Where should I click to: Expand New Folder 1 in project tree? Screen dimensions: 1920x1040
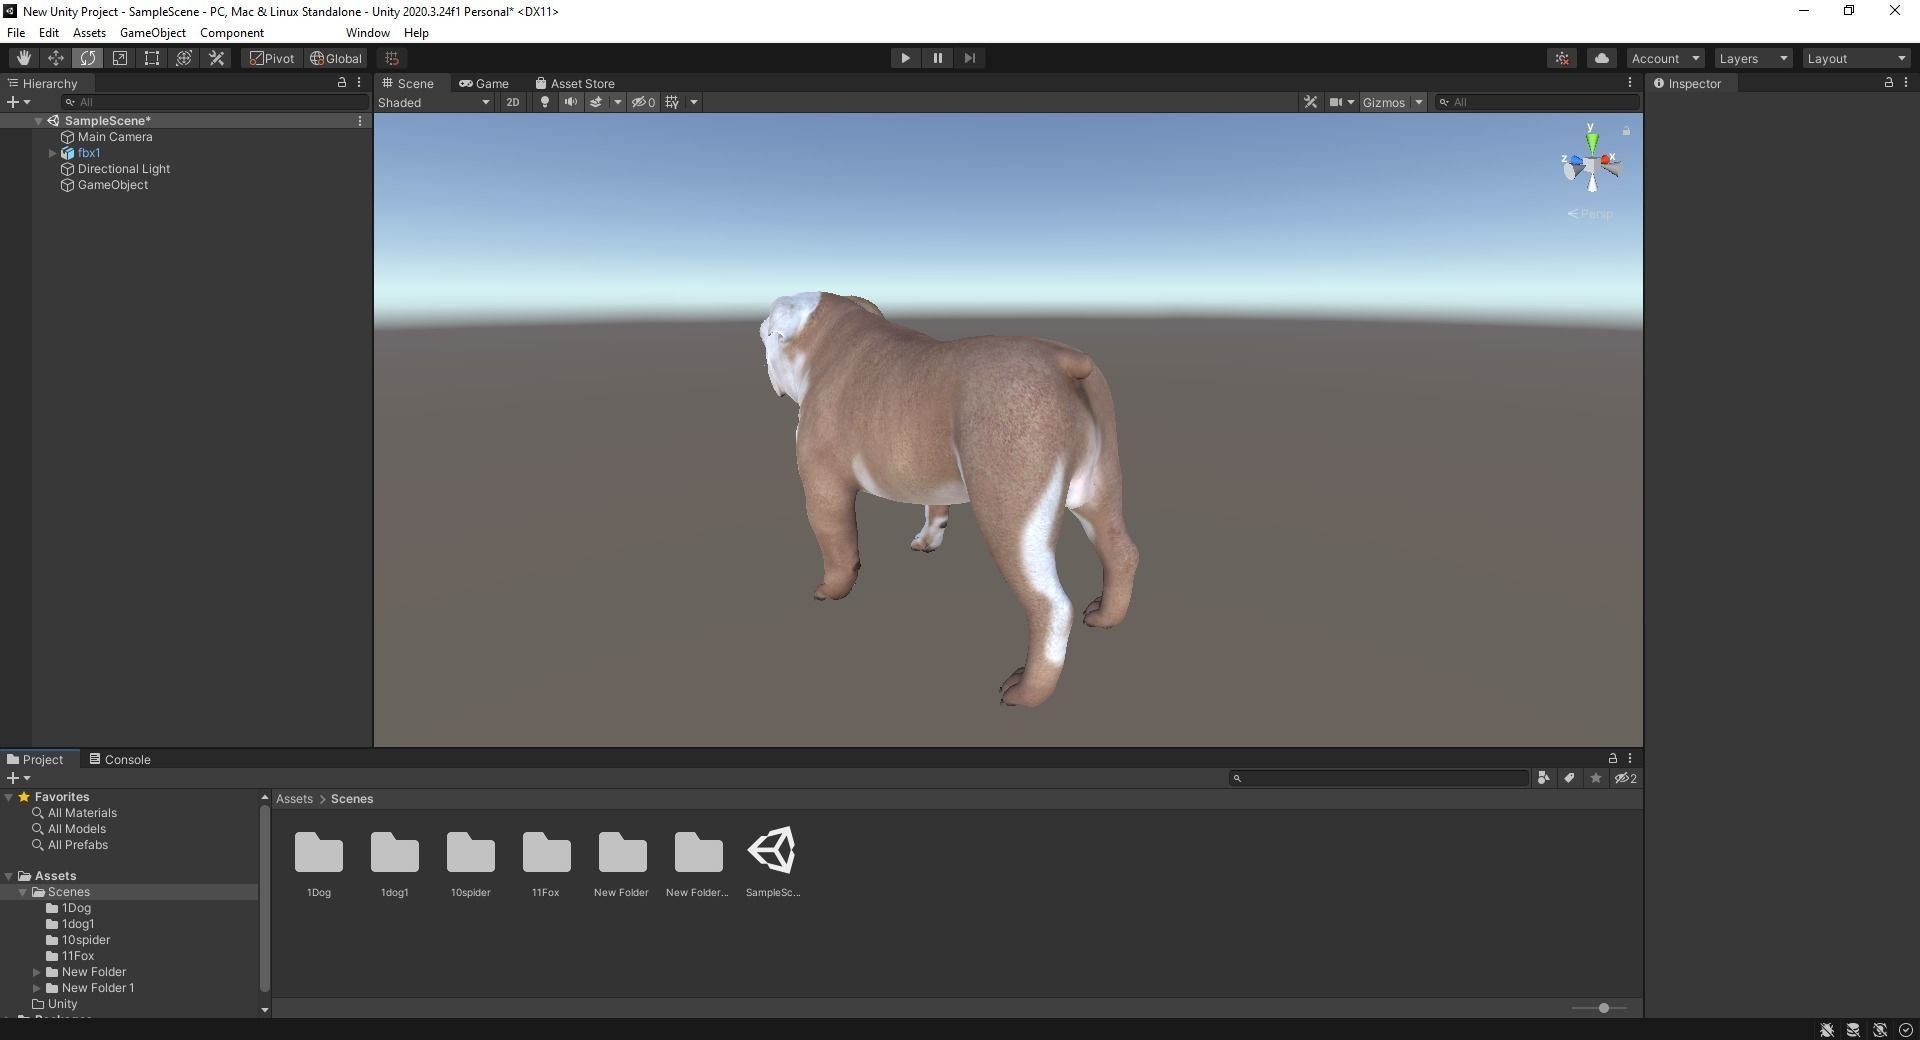pyautogui.click(x=37, y=988)
